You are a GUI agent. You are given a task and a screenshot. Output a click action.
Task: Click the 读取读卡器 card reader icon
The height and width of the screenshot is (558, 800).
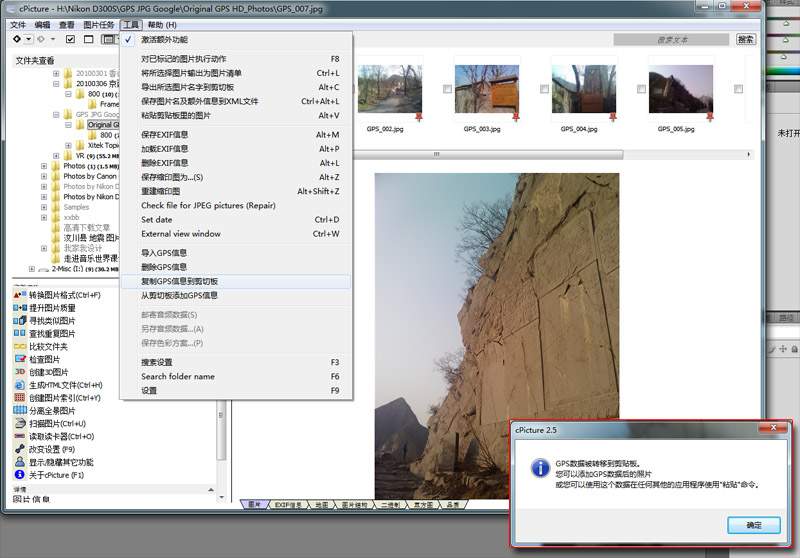pos(19,436)
